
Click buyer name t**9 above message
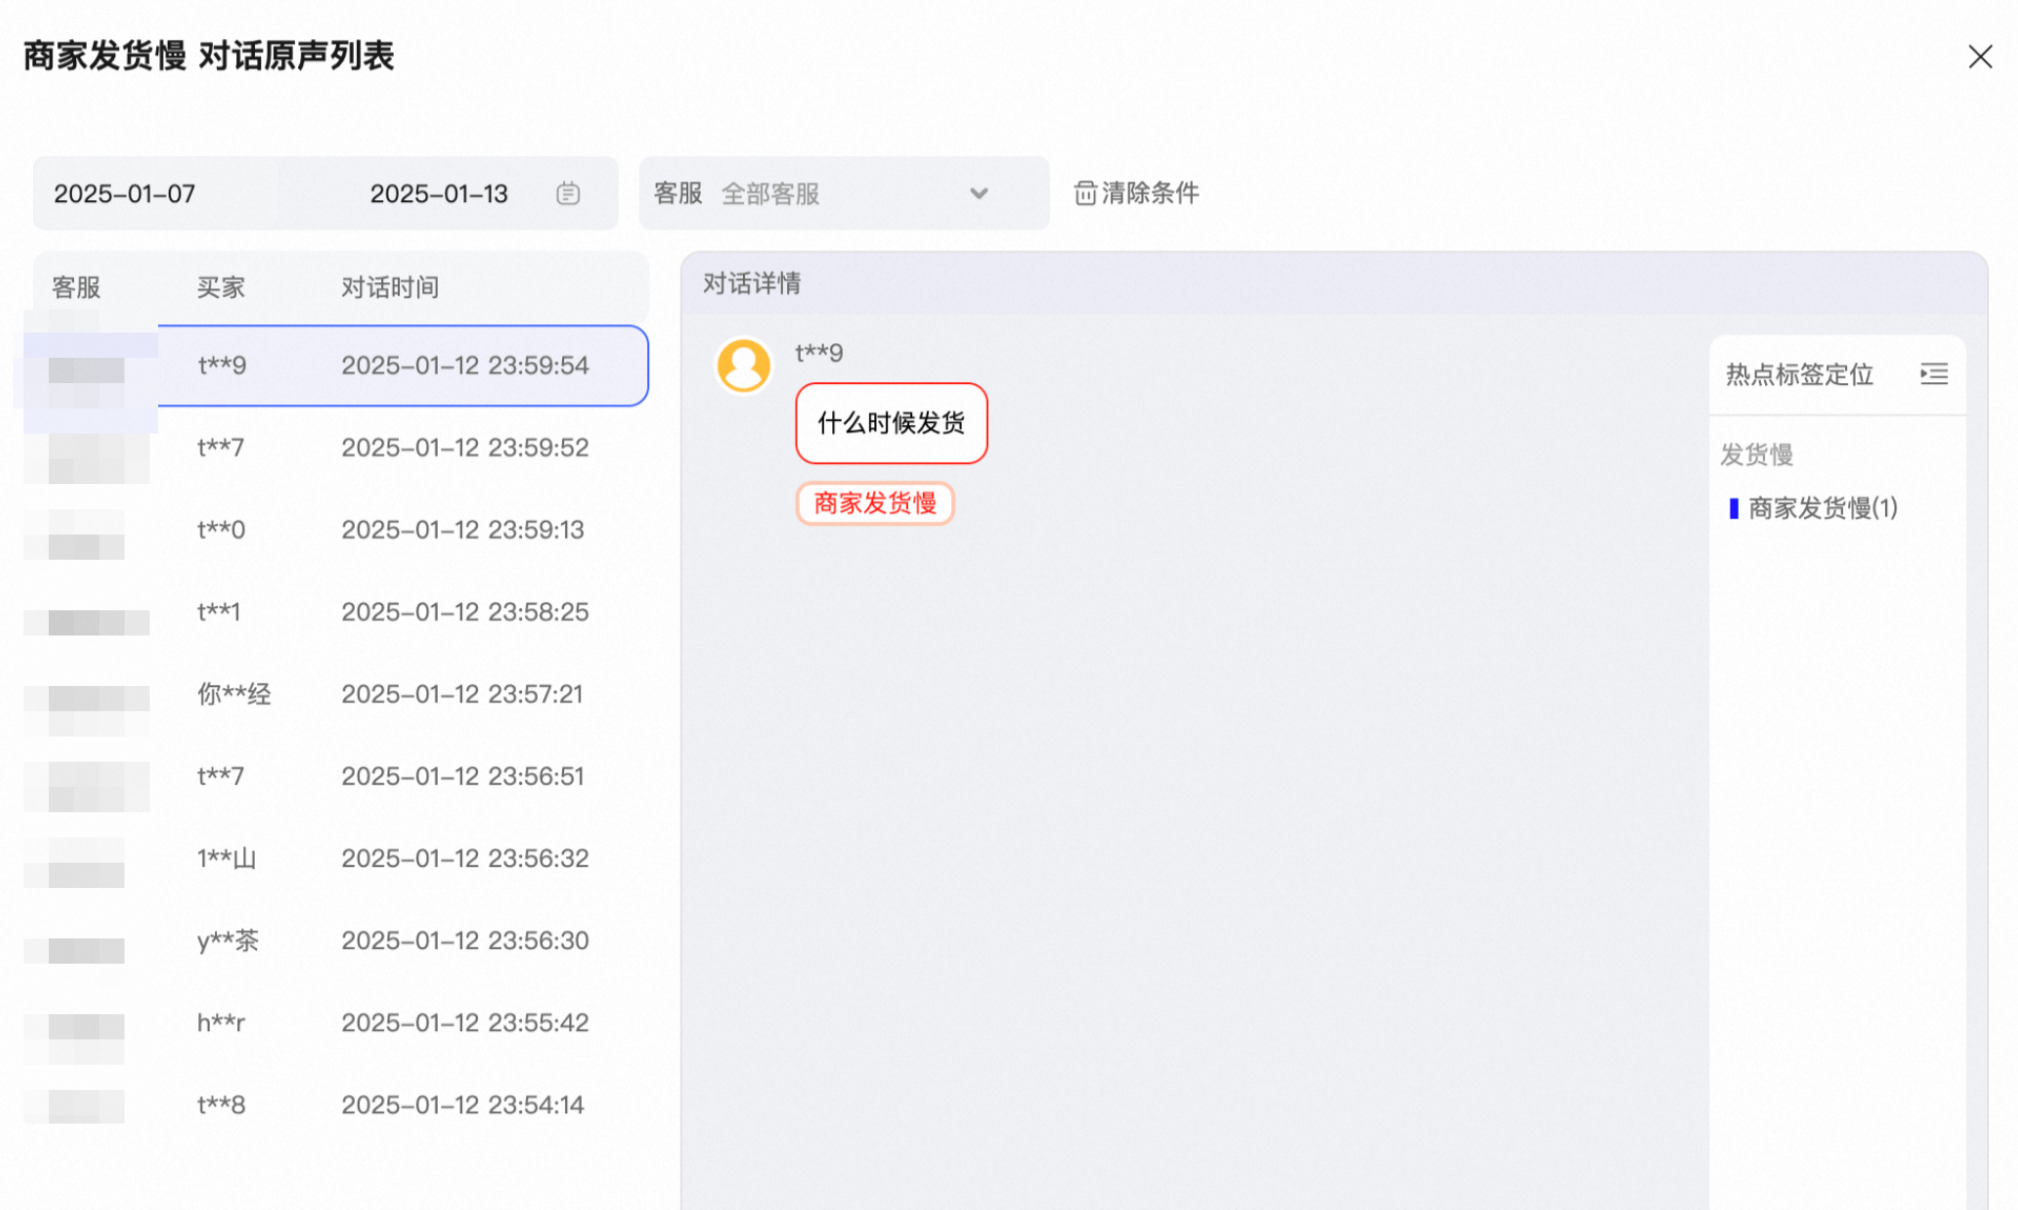point(819,352)
